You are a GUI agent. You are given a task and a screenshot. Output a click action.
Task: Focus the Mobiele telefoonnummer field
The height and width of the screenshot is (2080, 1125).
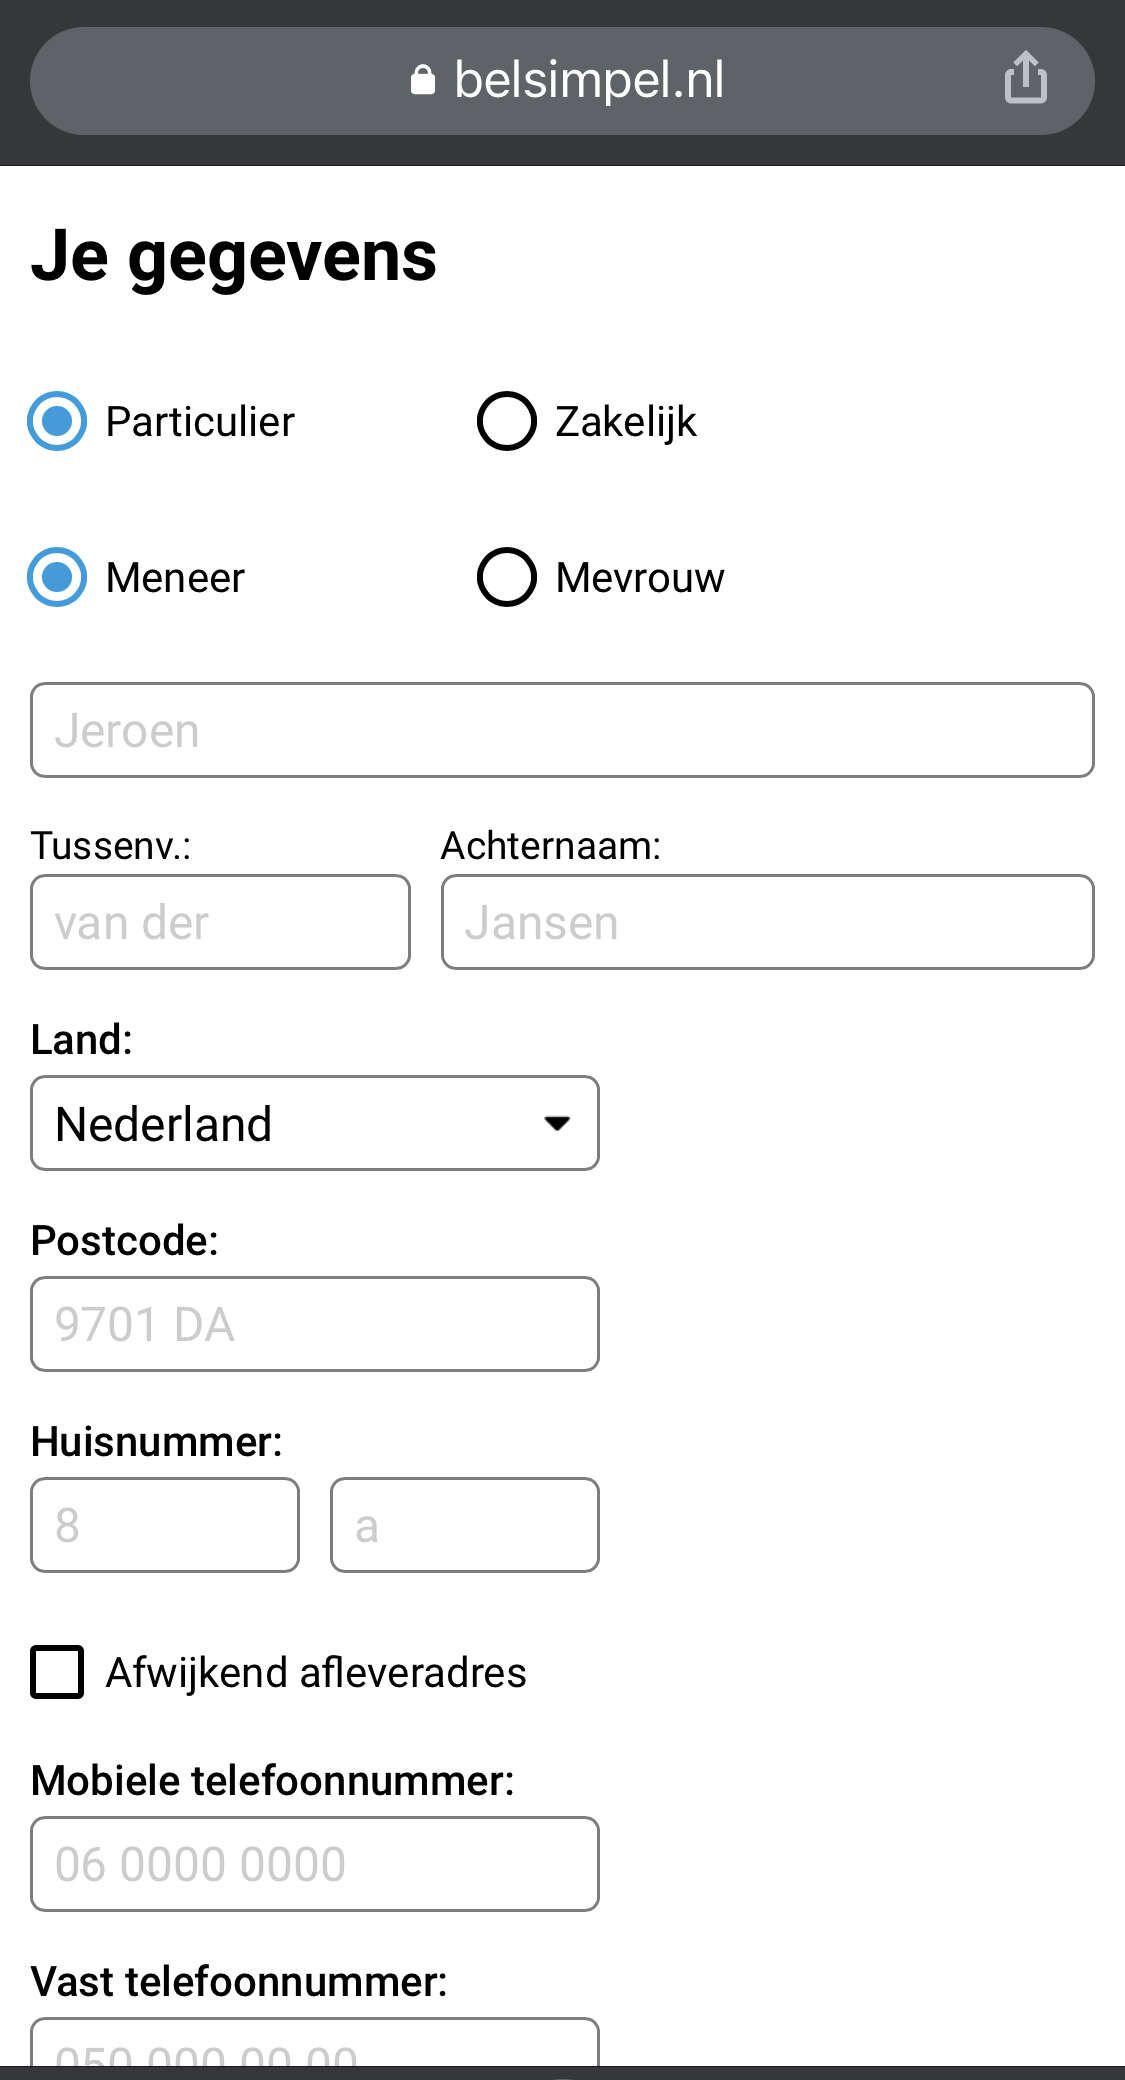click(315, 1864)
